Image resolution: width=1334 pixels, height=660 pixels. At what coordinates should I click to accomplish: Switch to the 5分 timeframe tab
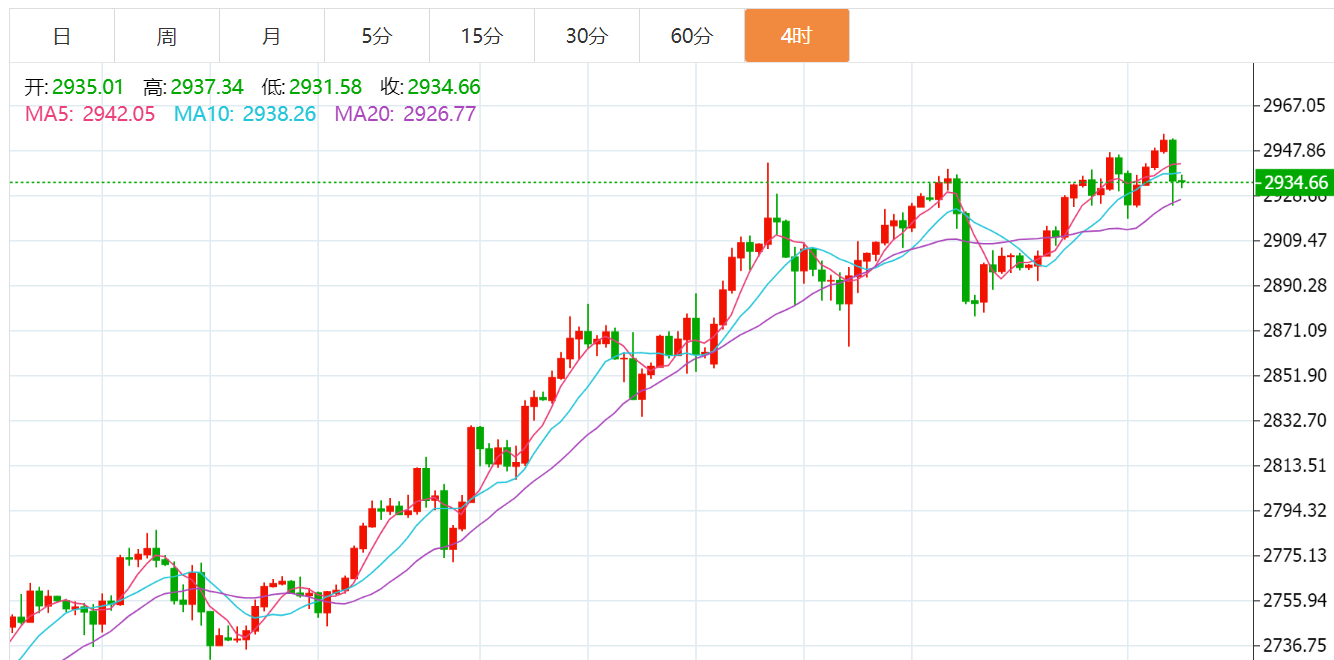coord(377,37)
